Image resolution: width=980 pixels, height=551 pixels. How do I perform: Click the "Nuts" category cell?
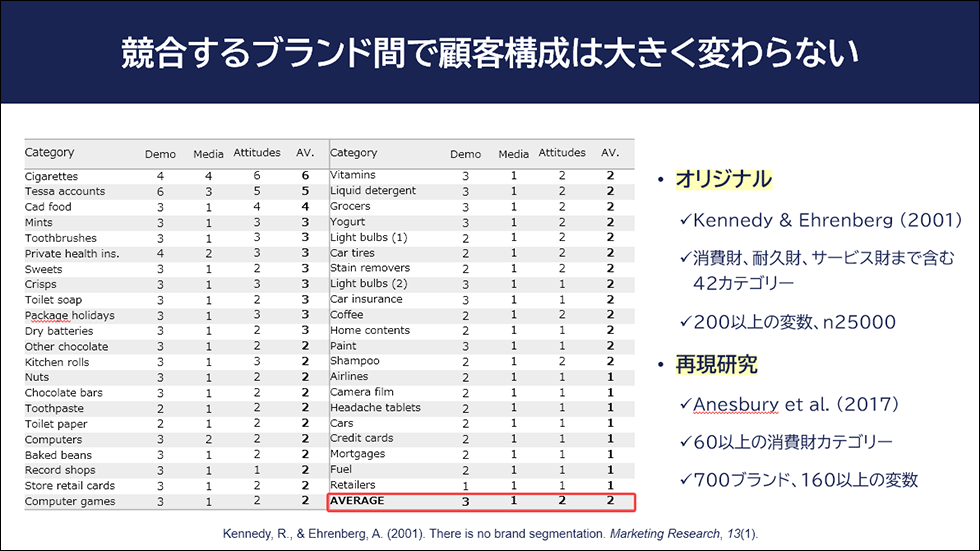[x=37, y=377]
